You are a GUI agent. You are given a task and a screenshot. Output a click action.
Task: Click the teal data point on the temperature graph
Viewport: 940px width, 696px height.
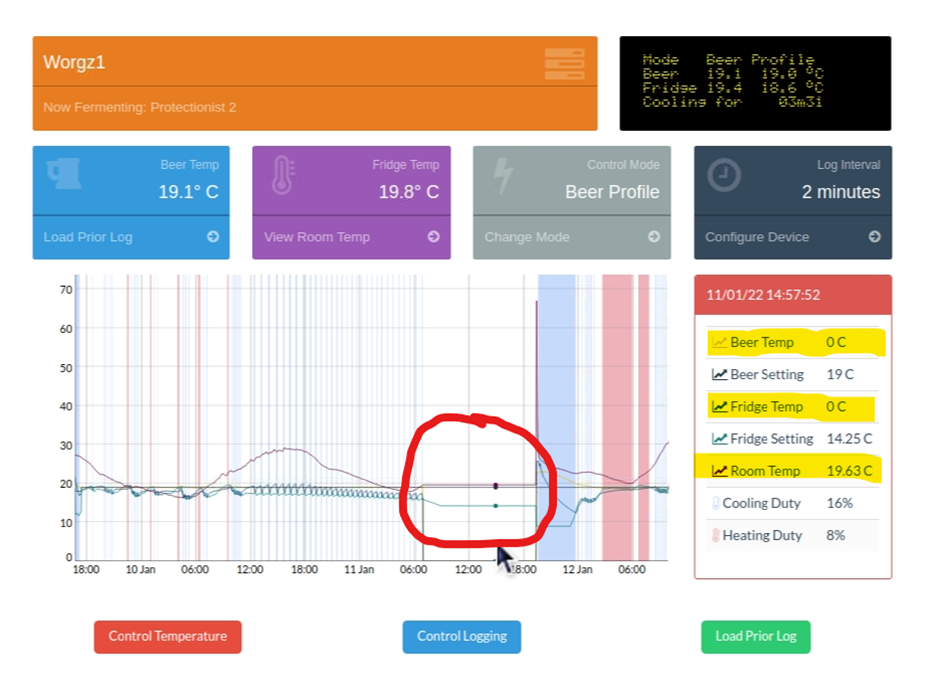click(495, 506)
